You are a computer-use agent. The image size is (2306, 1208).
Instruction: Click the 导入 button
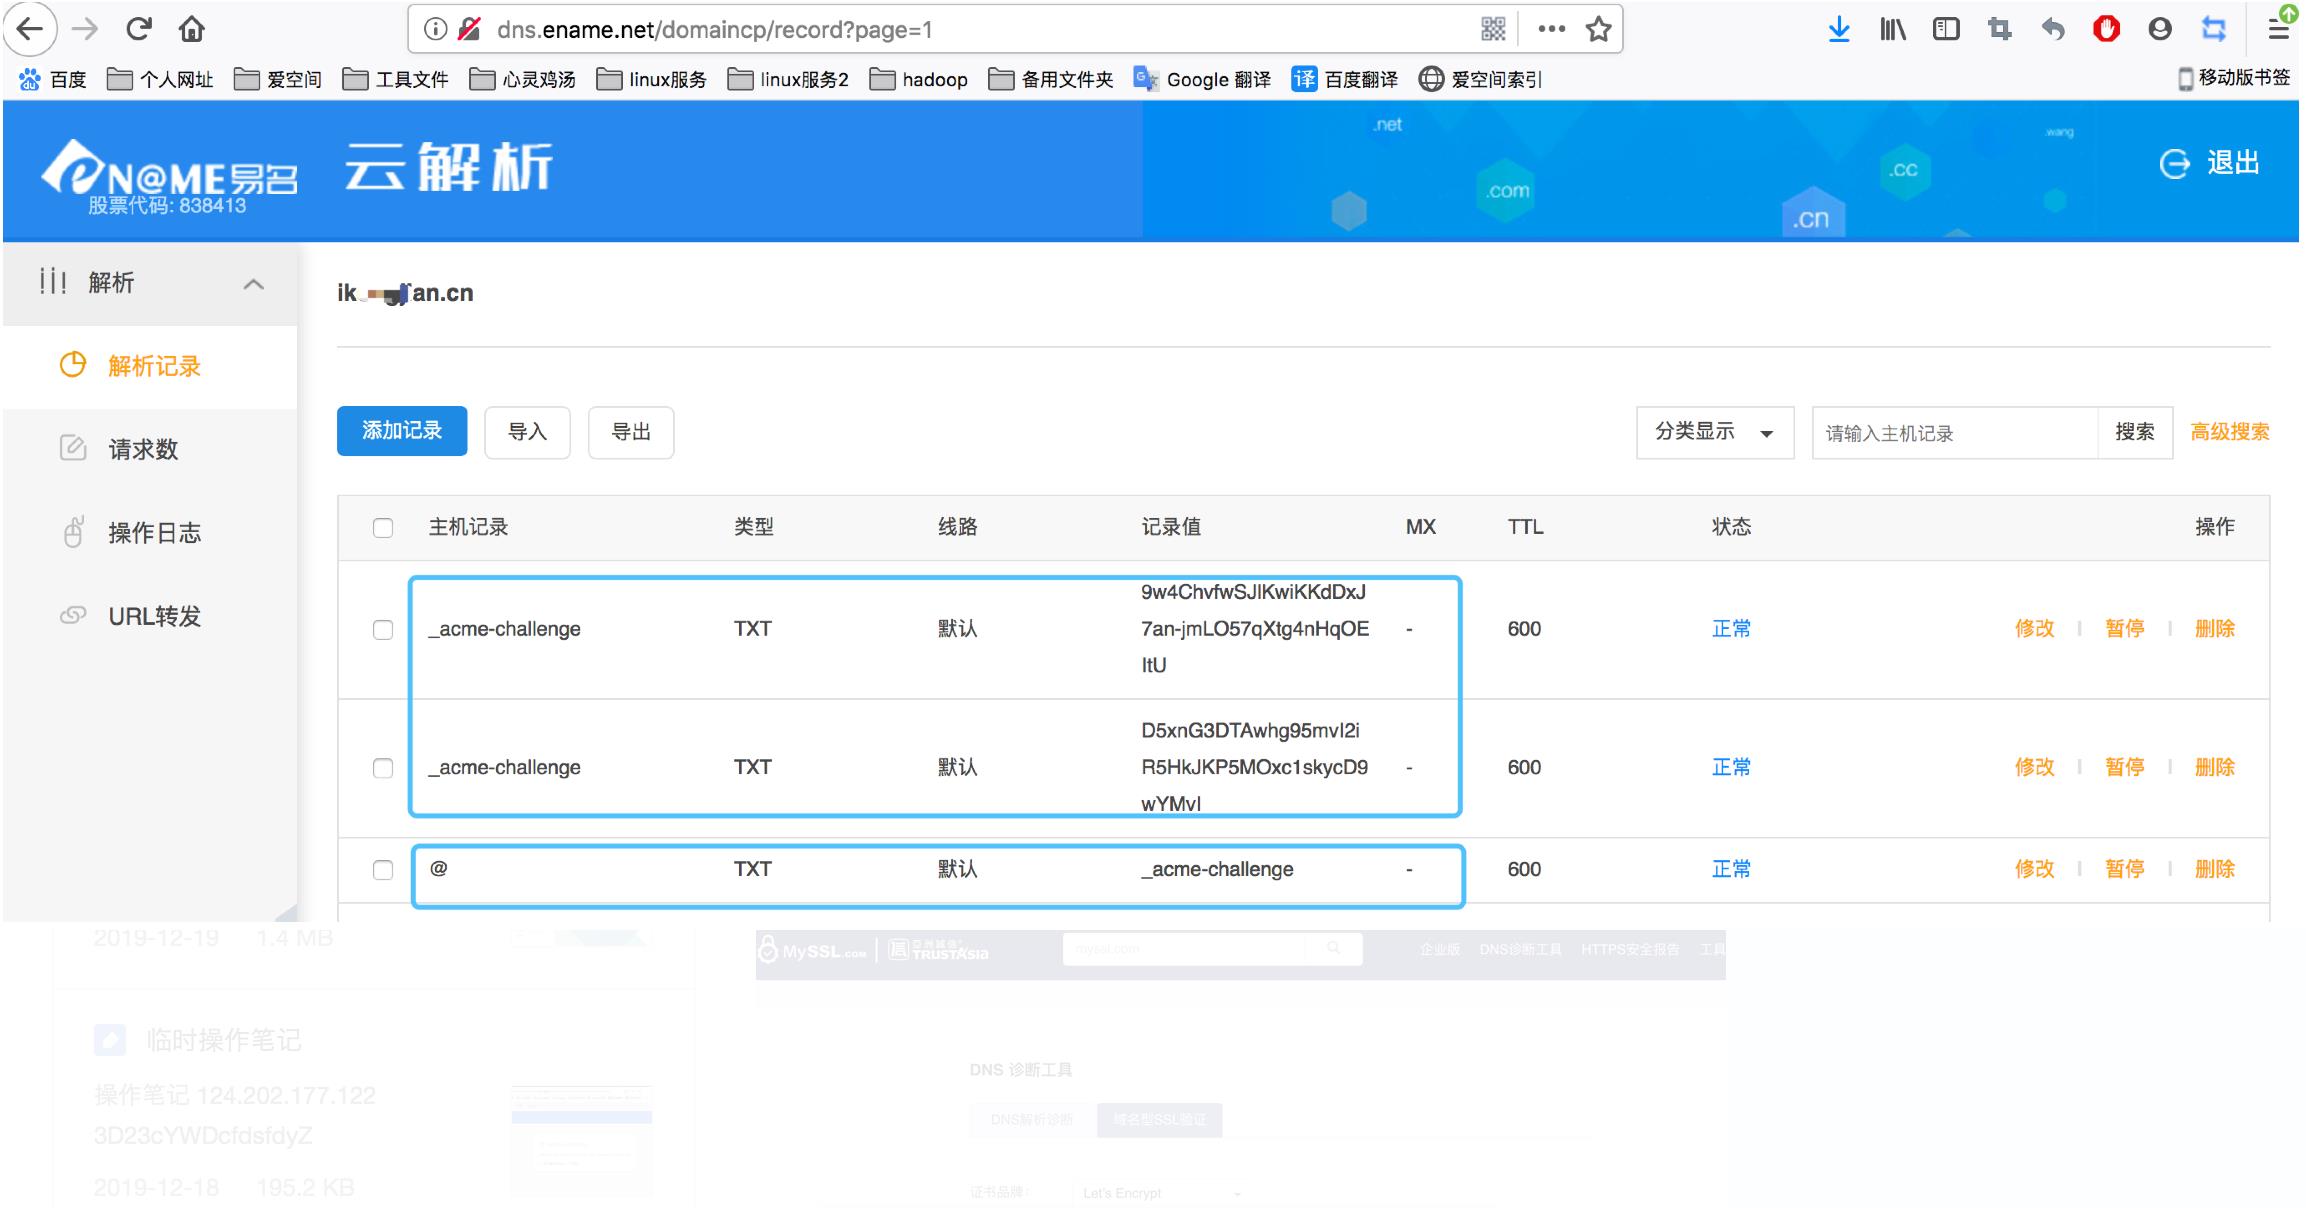pyautogui.click(x=527, y=432)
